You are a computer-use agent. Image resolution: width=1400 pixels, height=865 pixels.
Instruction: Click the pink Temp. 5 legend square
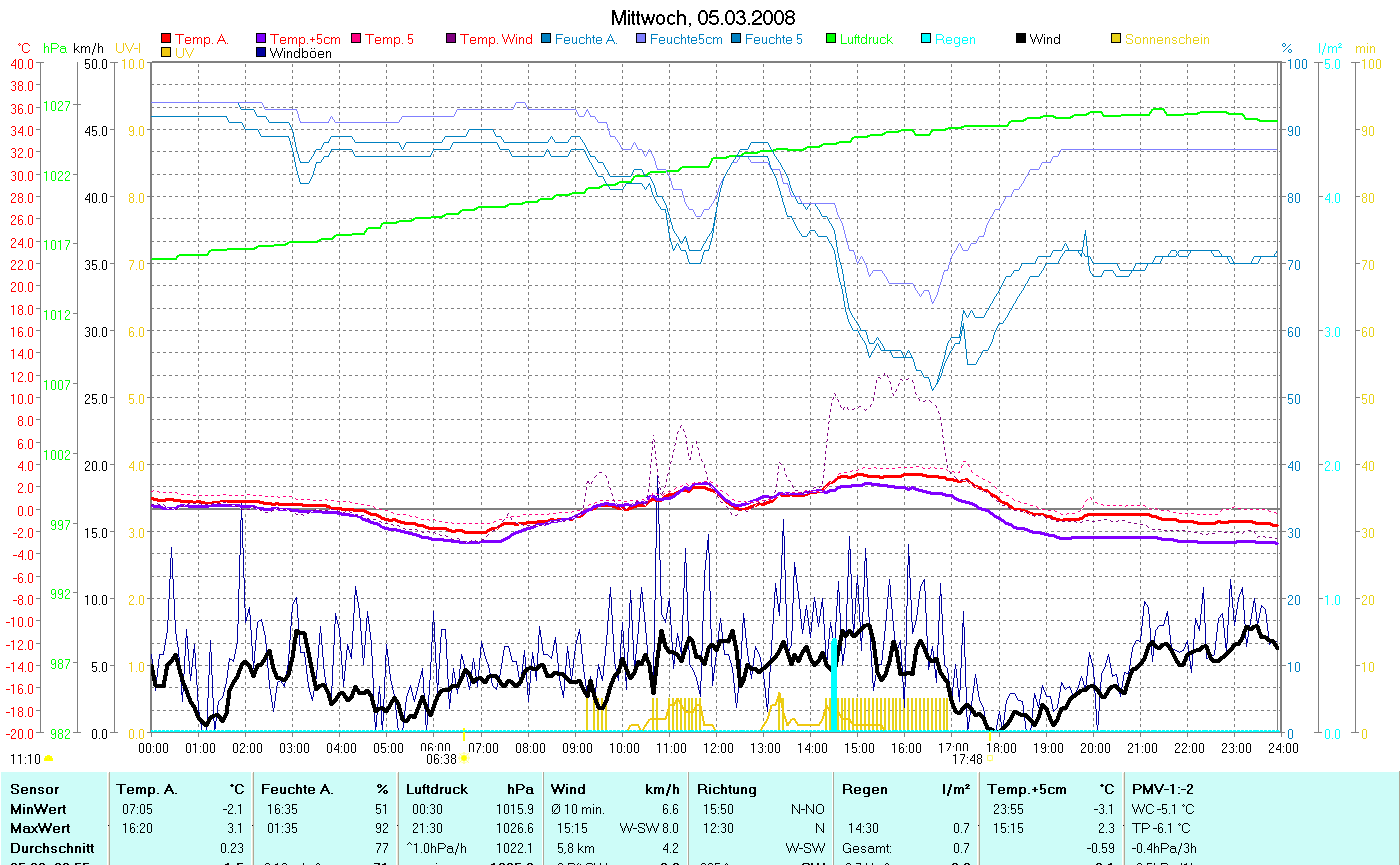pos(356,40)
